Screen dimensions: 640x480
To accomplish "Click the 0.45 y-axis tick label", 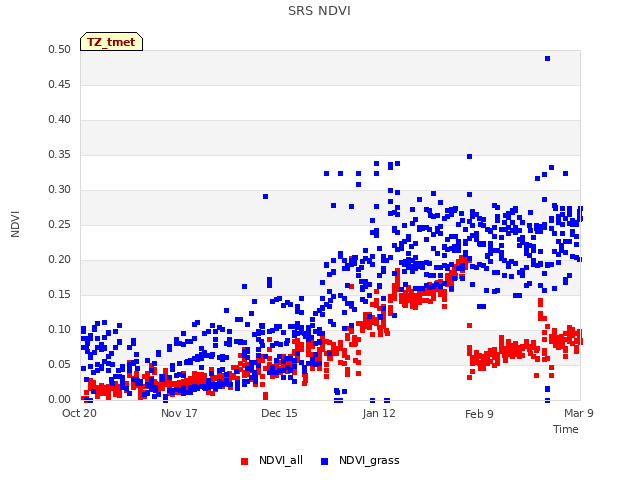I will (x=59, y=84).
